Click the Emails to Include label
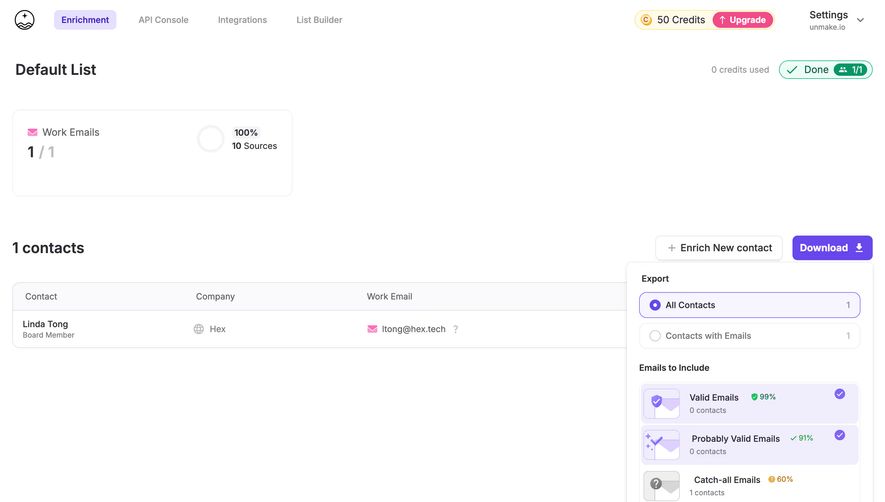 click(x=674, y=368)
